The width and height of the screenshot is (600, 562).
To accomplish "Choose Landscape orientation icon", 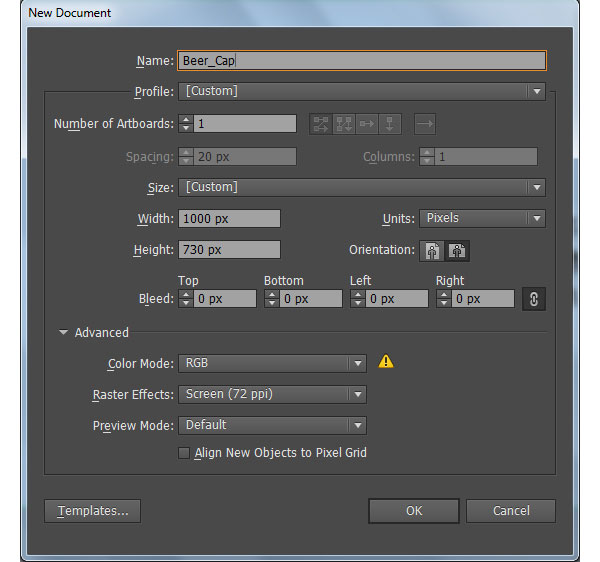I will click(x=457, y=251).
